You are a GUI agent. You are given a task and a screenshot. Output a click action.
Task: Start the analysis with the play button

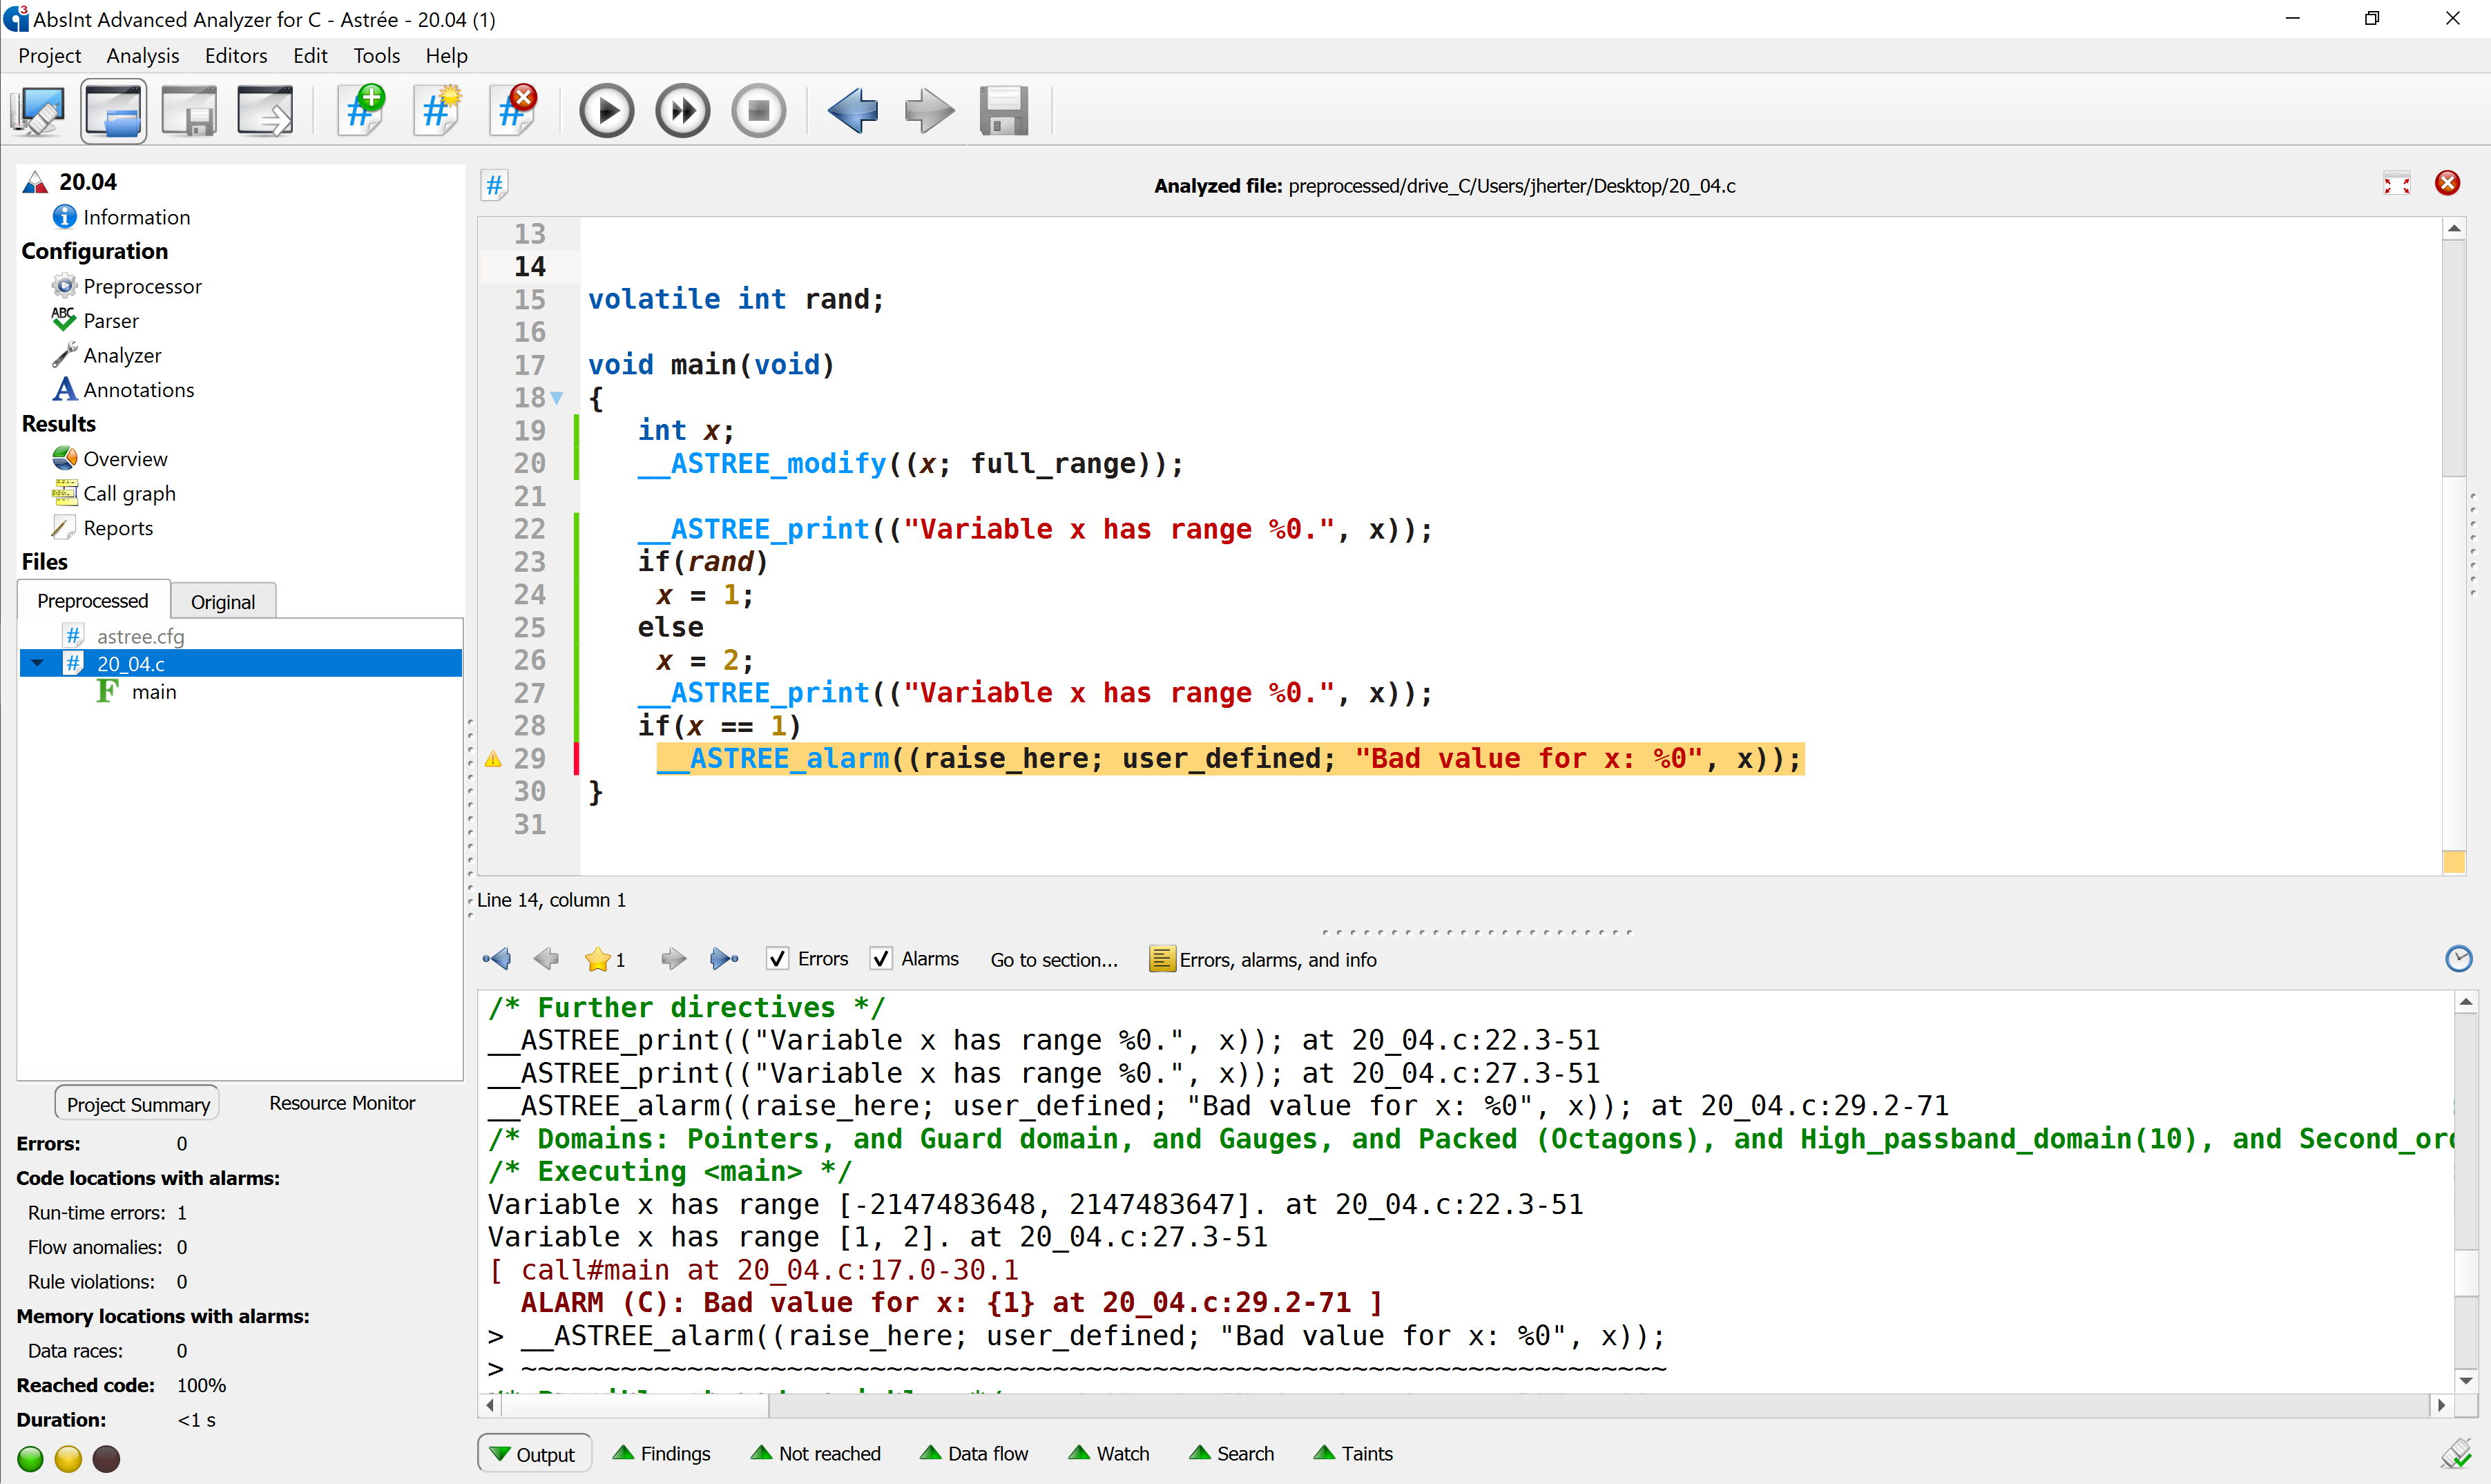tap(607, 110)
